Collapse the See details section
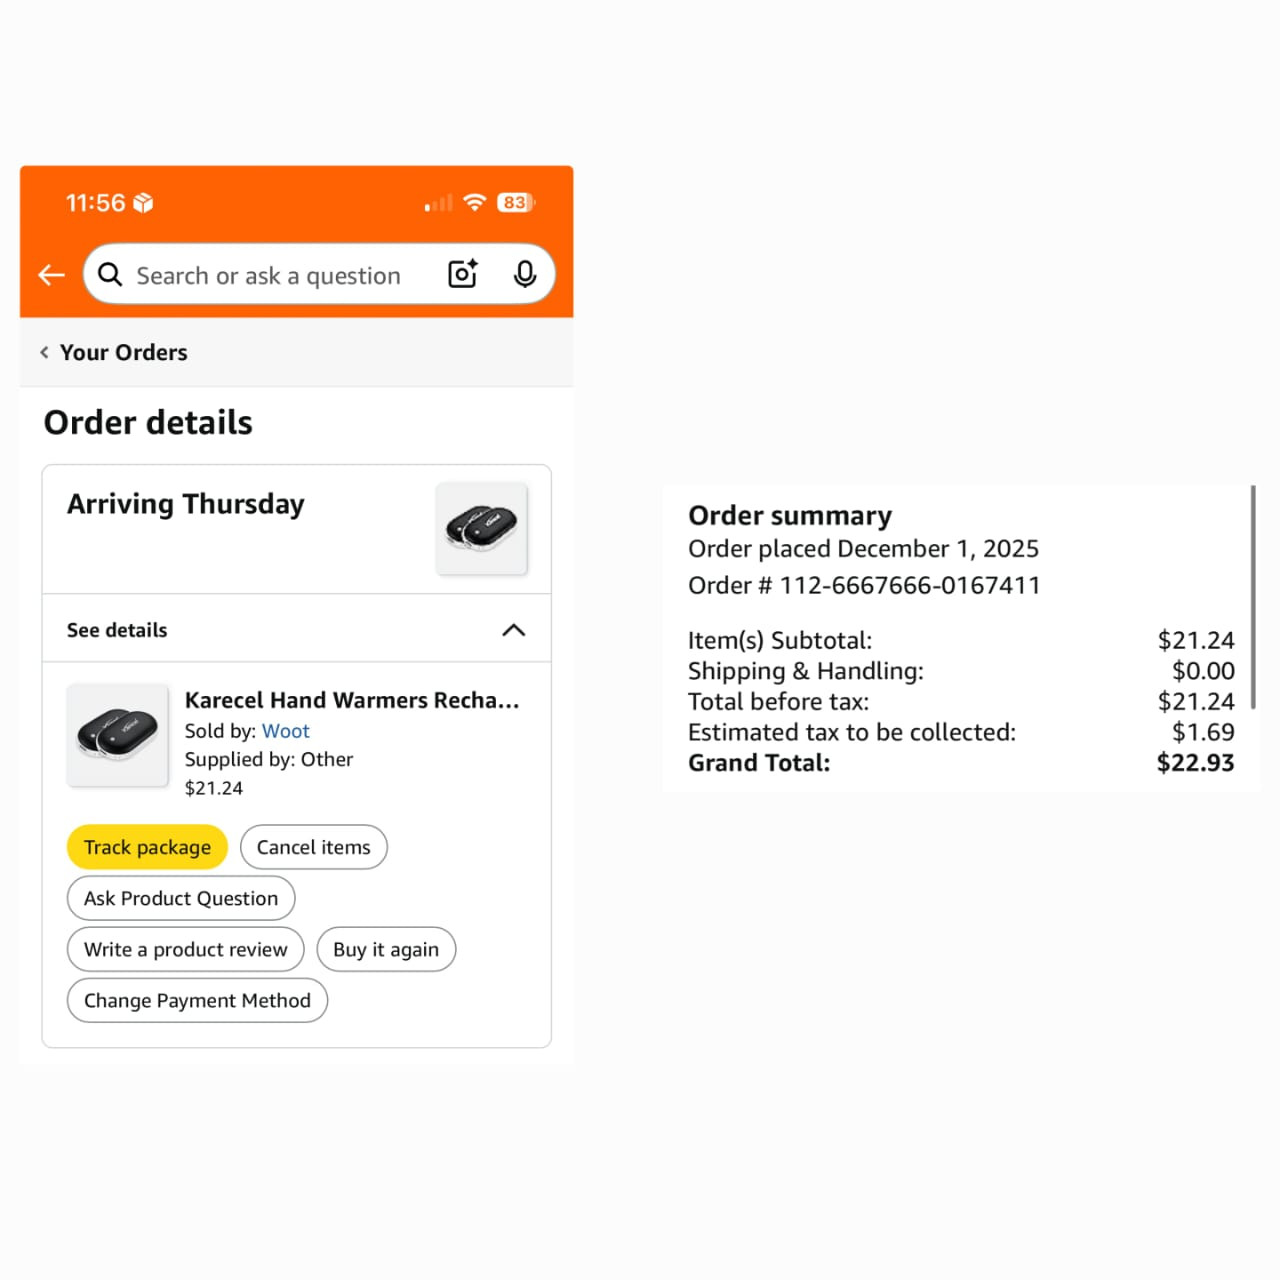1280x1280 pixels. (x=513, y=630)
